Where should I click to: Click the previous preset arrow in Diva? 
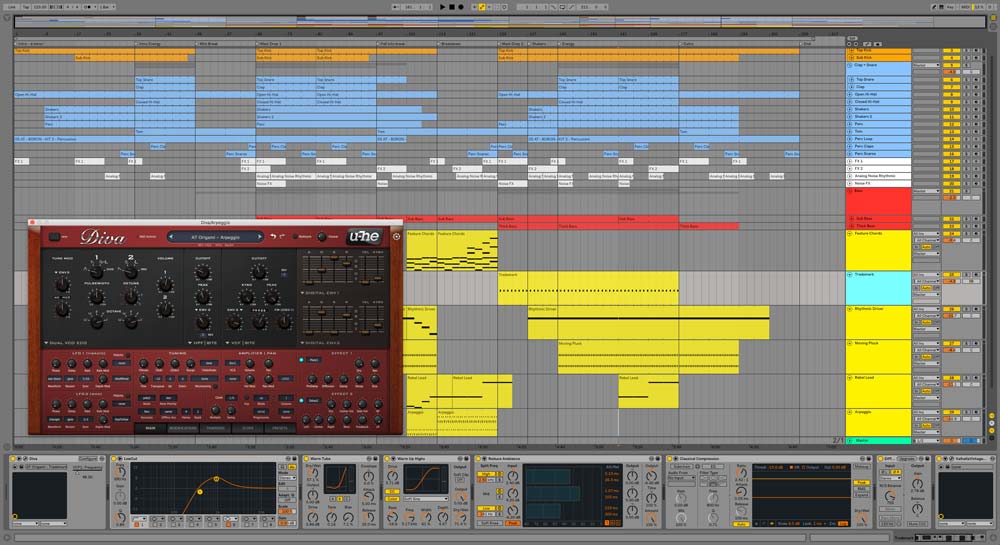pos(170,237)
